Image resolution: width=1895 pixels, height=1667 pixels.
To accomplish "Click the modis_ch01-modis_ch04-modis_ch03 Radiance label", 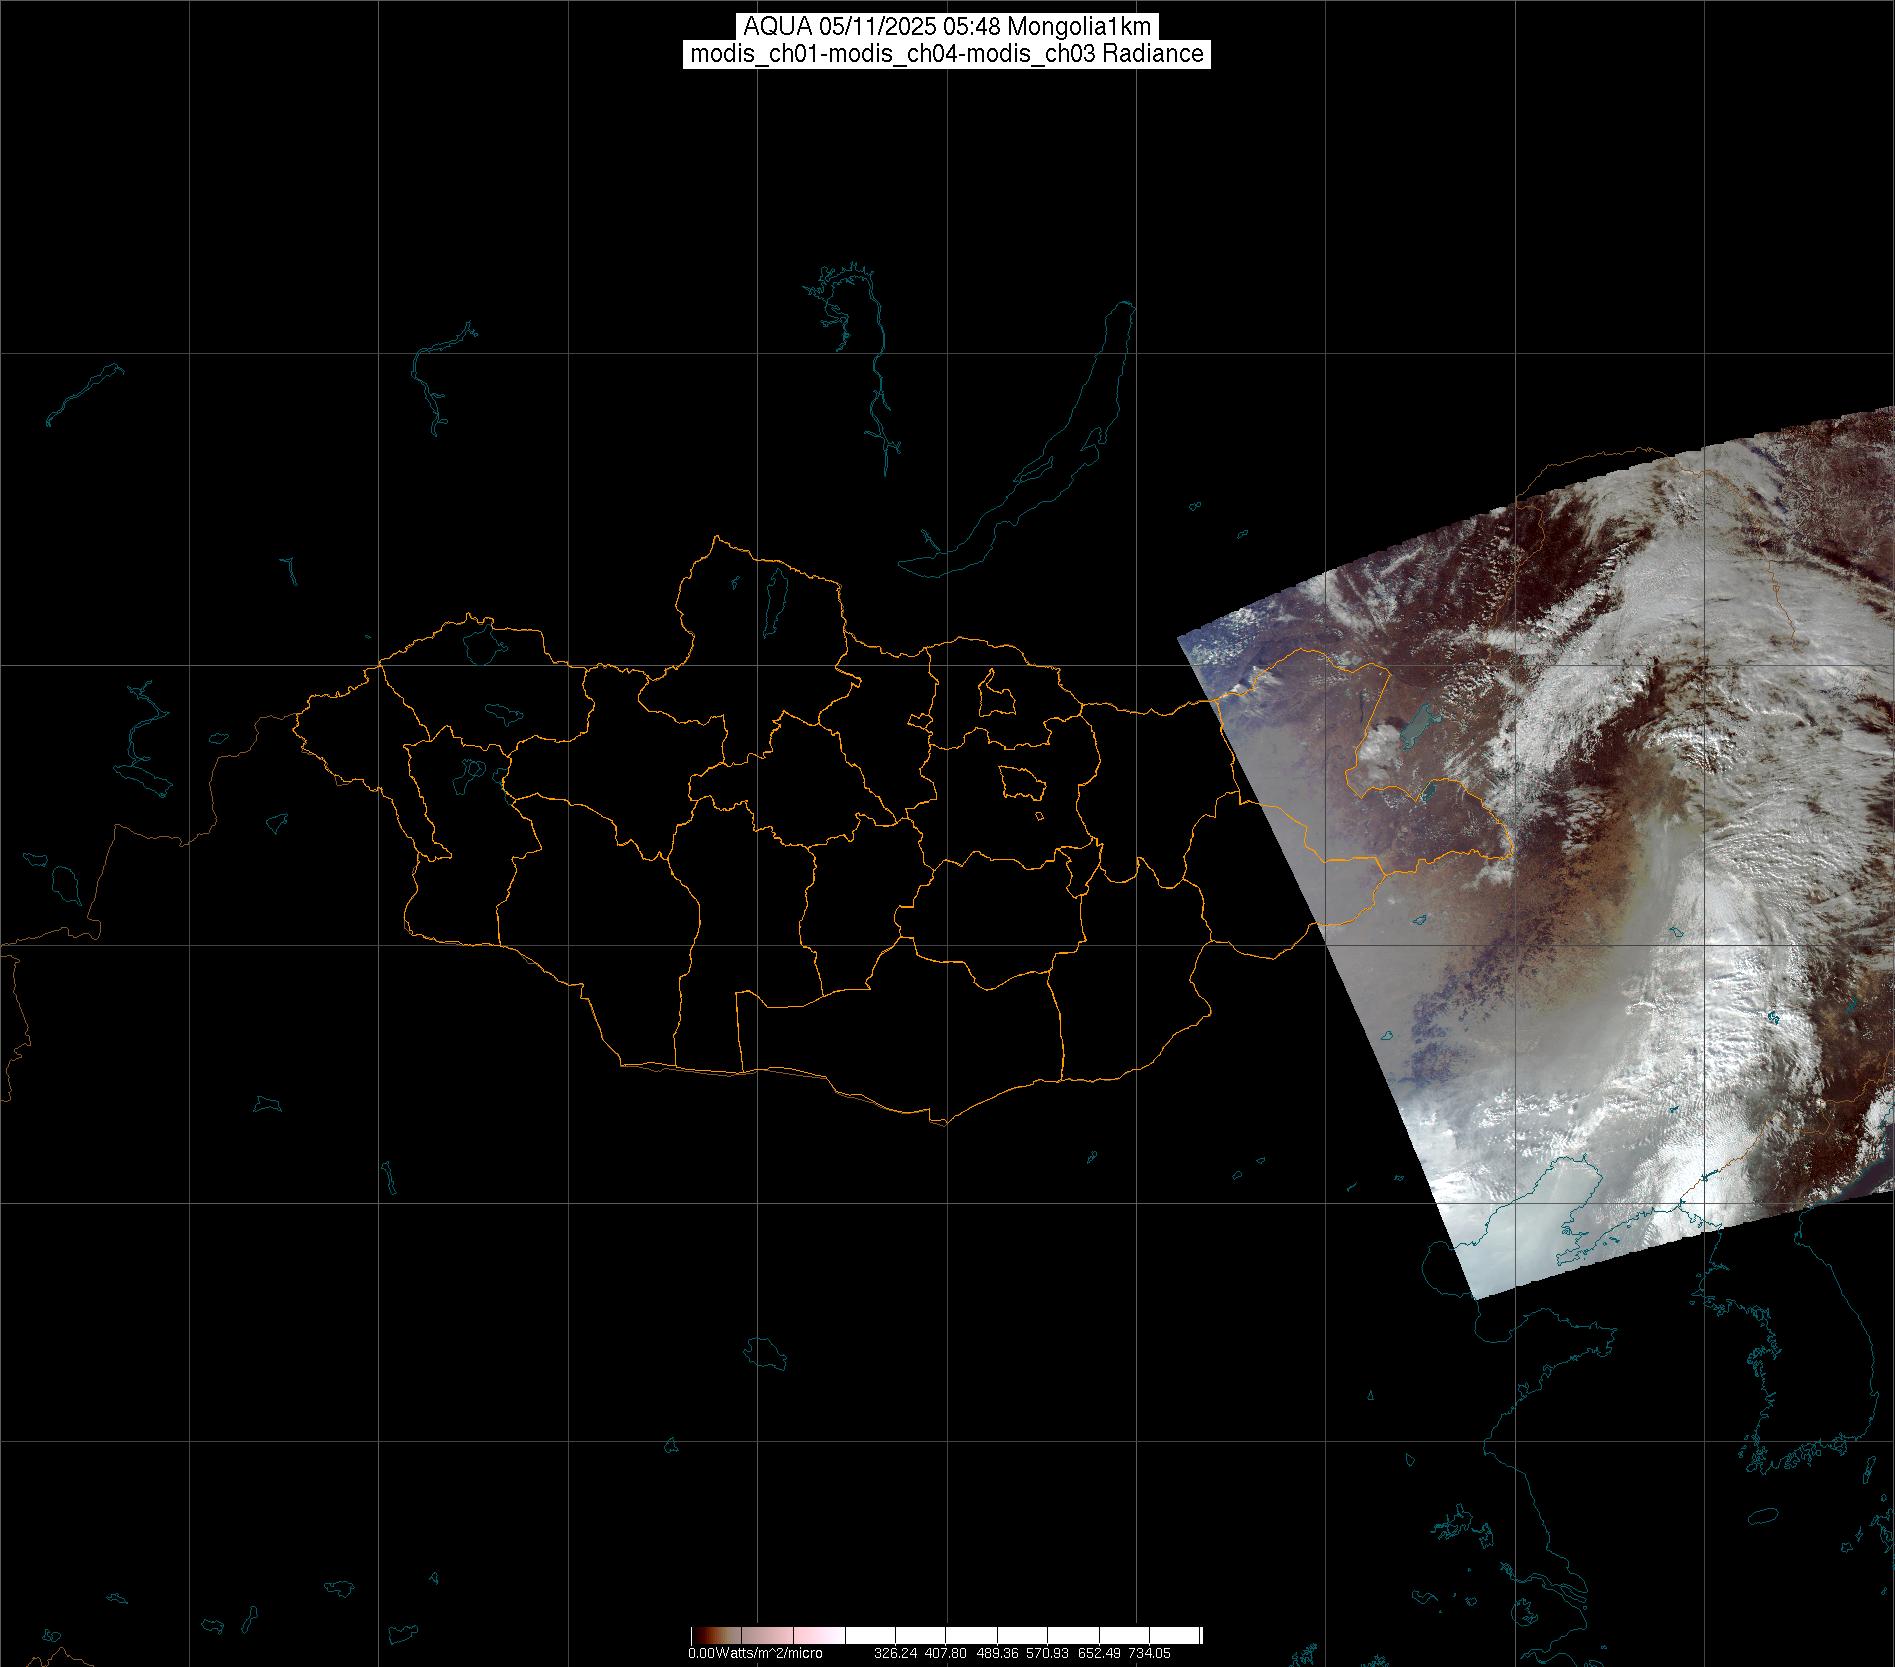I will (946, 54).
